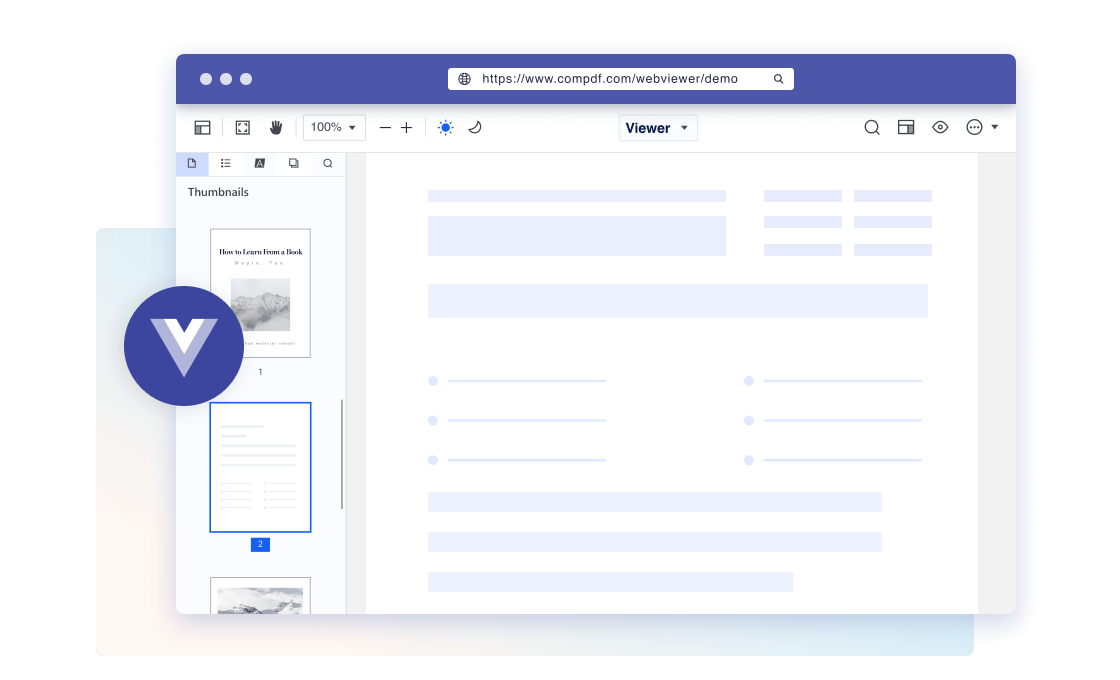Click the page number 2 label

point(260,544)
